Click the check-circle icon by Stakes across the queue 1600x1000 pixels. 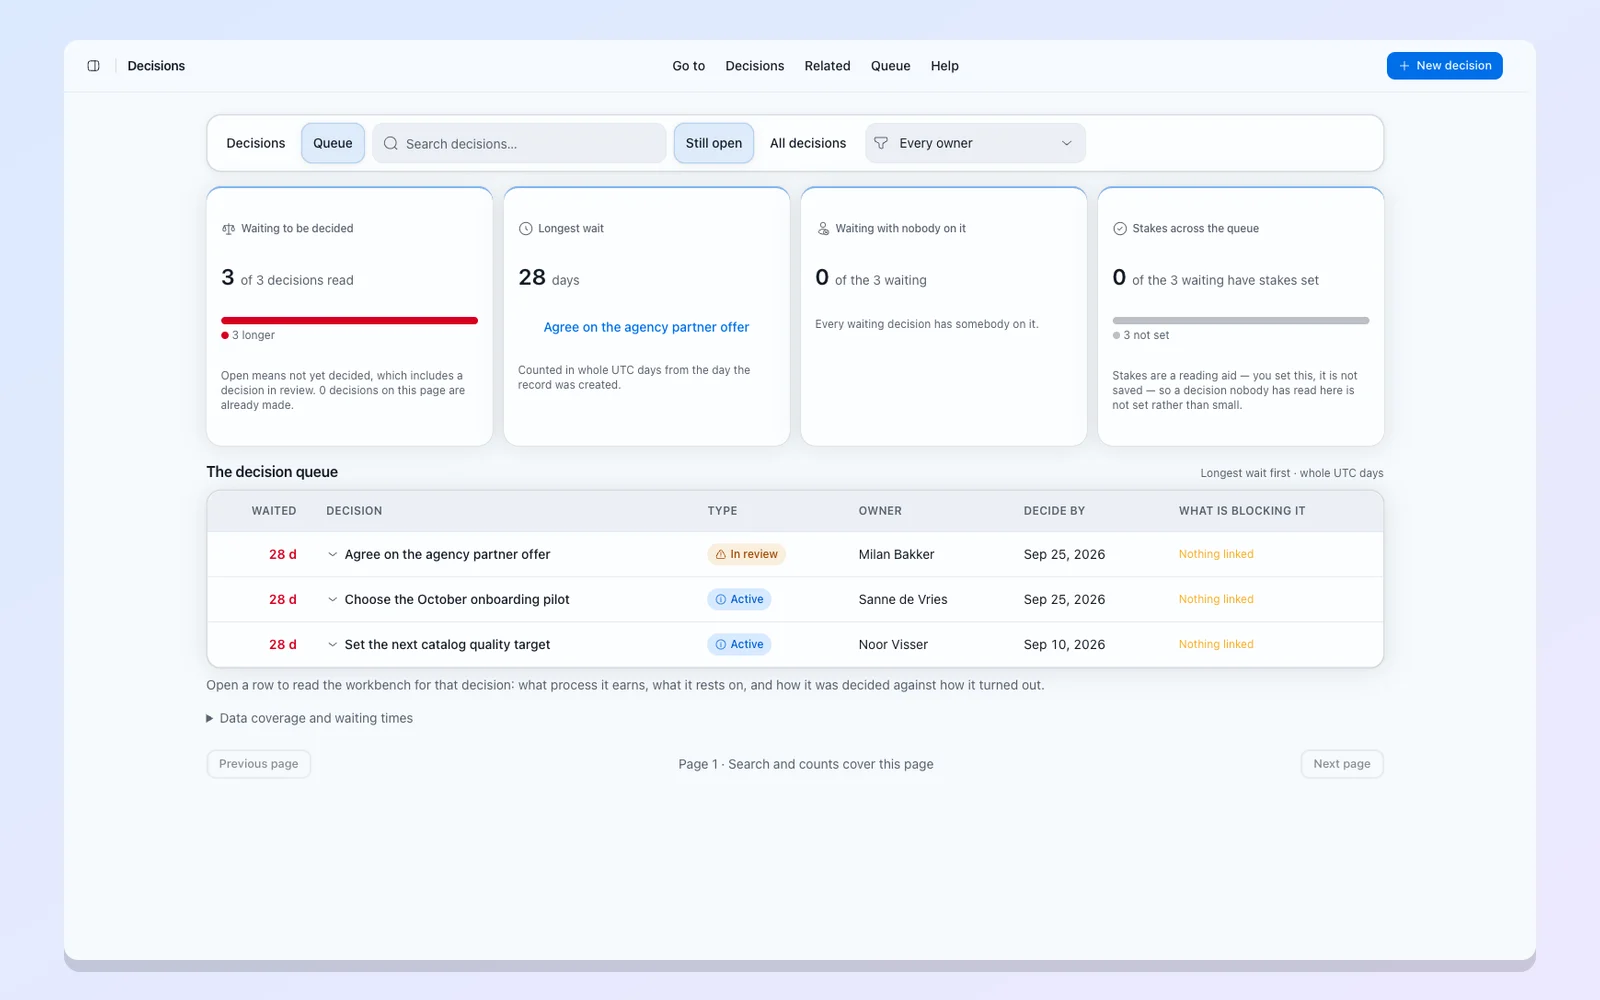(1120, 229)
